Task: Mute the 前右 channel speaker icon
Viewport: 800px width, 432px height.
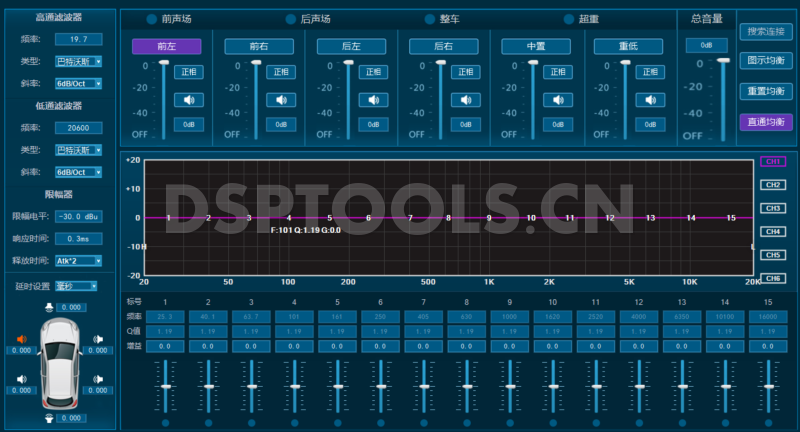Action: 280,99
